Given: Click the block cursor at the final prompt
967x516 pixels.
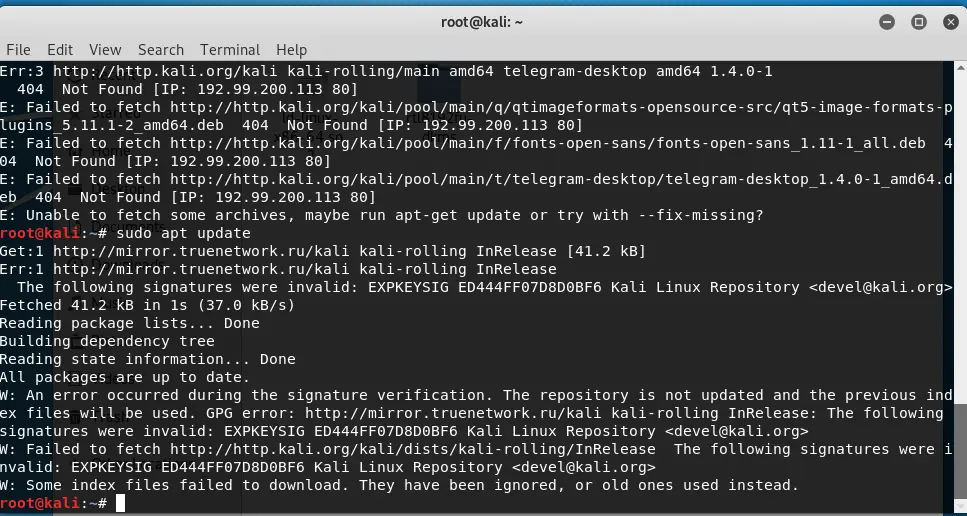Looking at the screenshot, I should click(120, 504).
